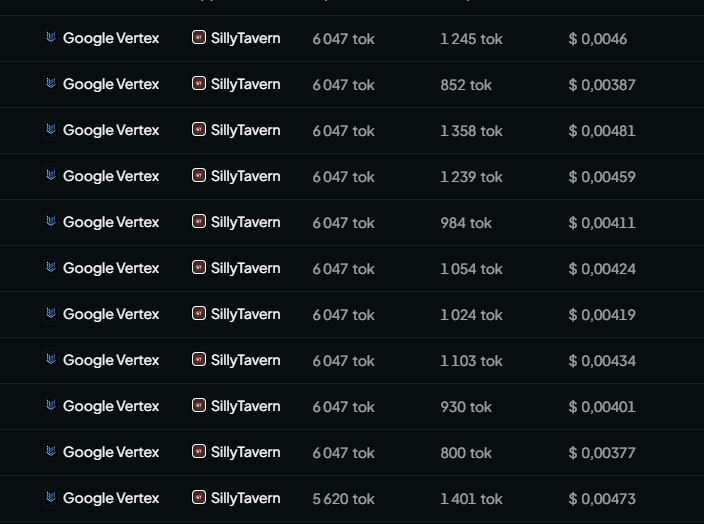704x524 pixels.
Task: Select the 5 620 tok input cell
Action: click(343, 499)
